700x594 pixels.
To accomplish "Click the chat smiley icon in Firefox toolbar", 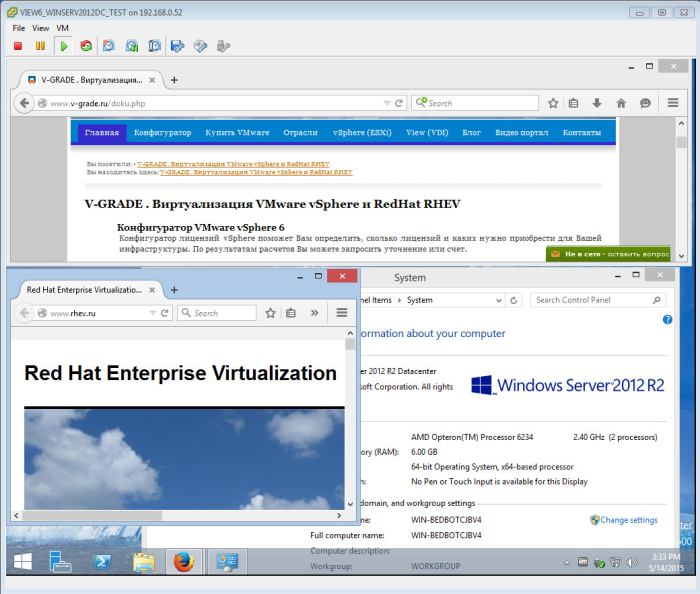I will [645, 103].
